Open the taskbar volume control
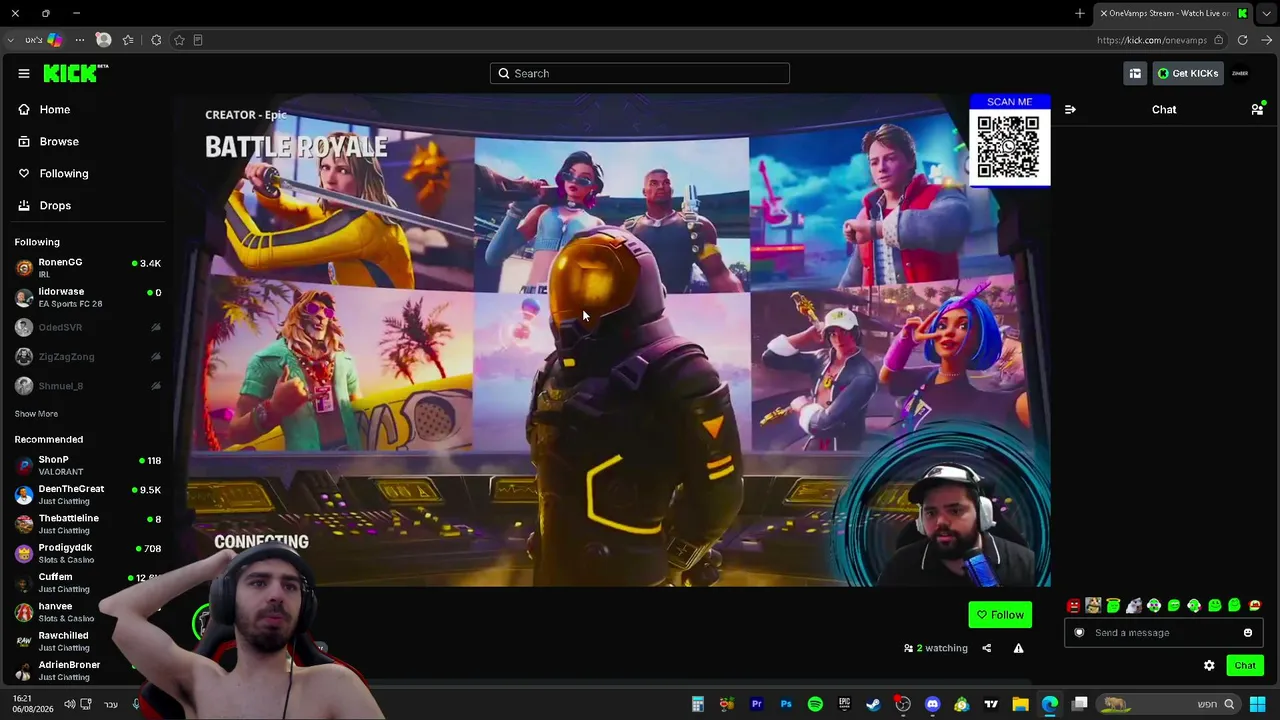1280x720 pixels. pos(69,704)
